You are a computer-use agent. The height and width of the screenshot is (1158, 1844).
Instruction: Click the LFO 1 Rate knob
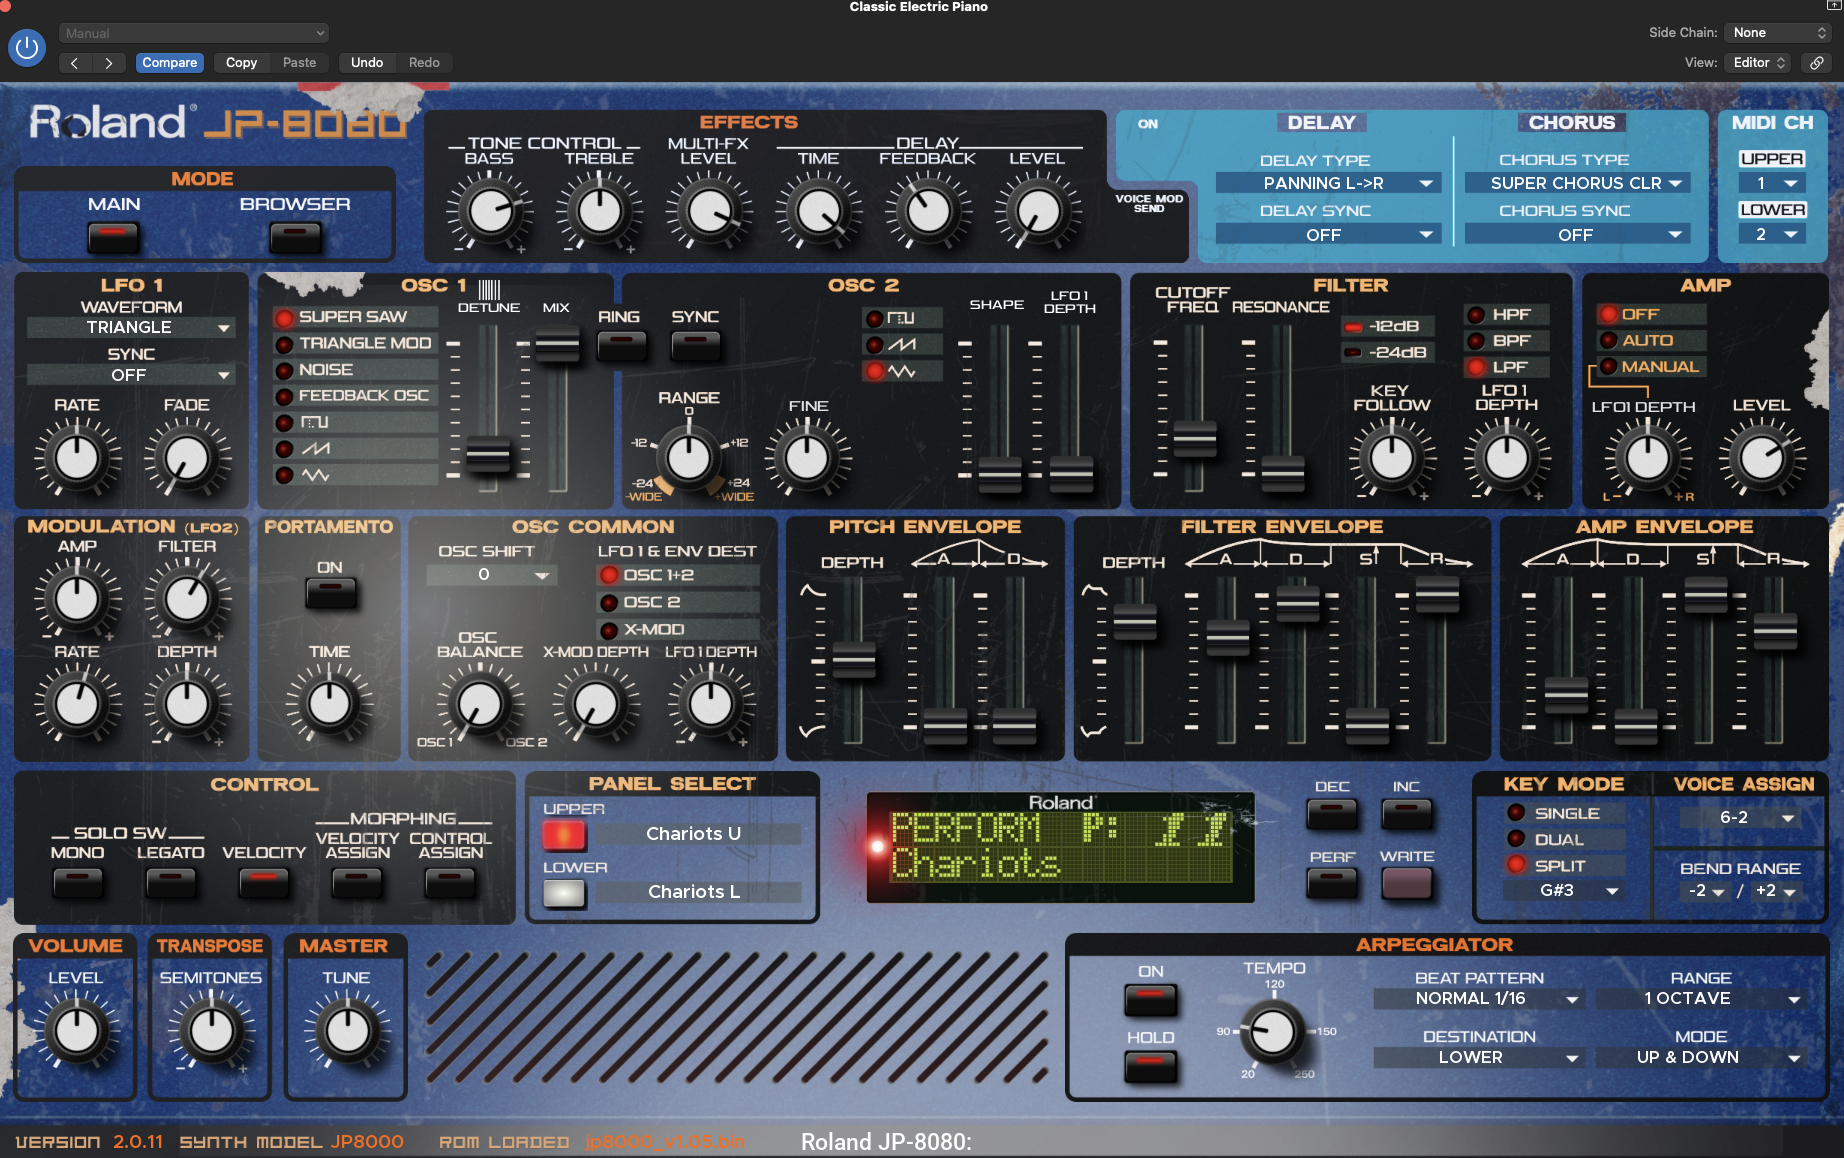pos(77,458)
